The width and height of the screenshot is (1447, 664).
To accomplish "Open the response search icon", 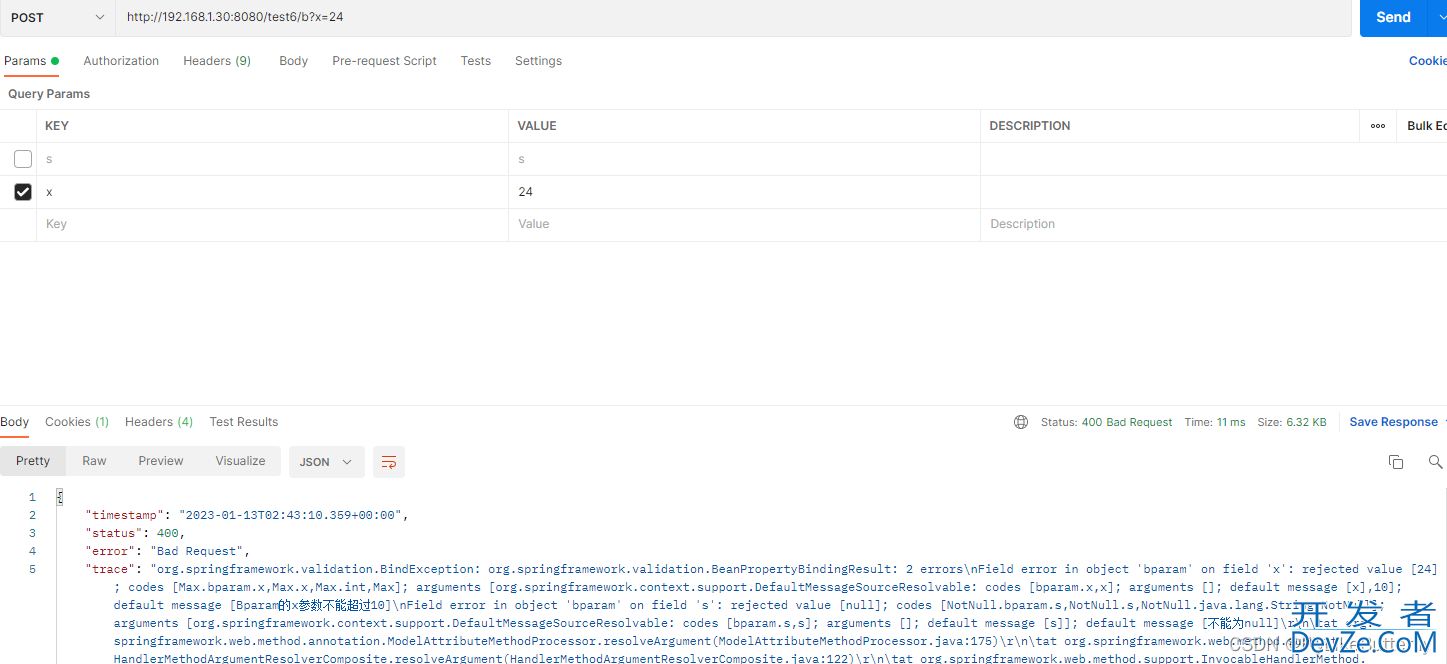I will tap(1436, 462).
